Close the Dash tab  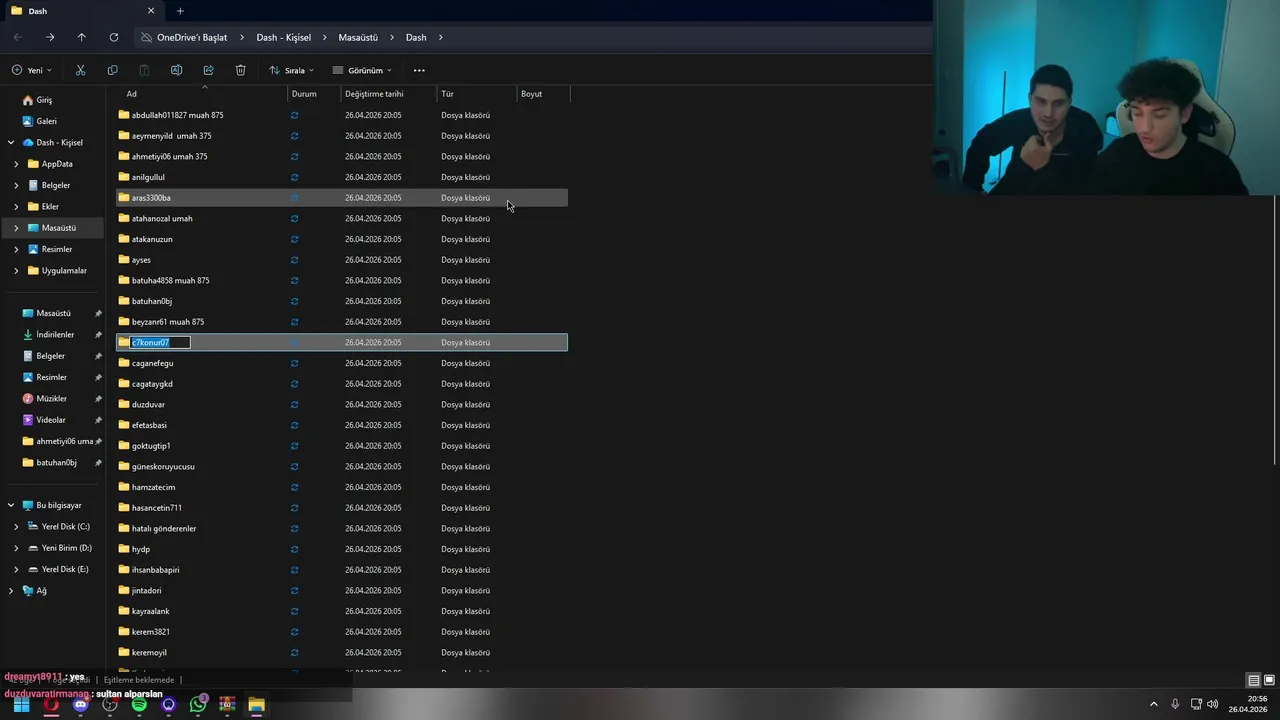[x=151, y=11]
